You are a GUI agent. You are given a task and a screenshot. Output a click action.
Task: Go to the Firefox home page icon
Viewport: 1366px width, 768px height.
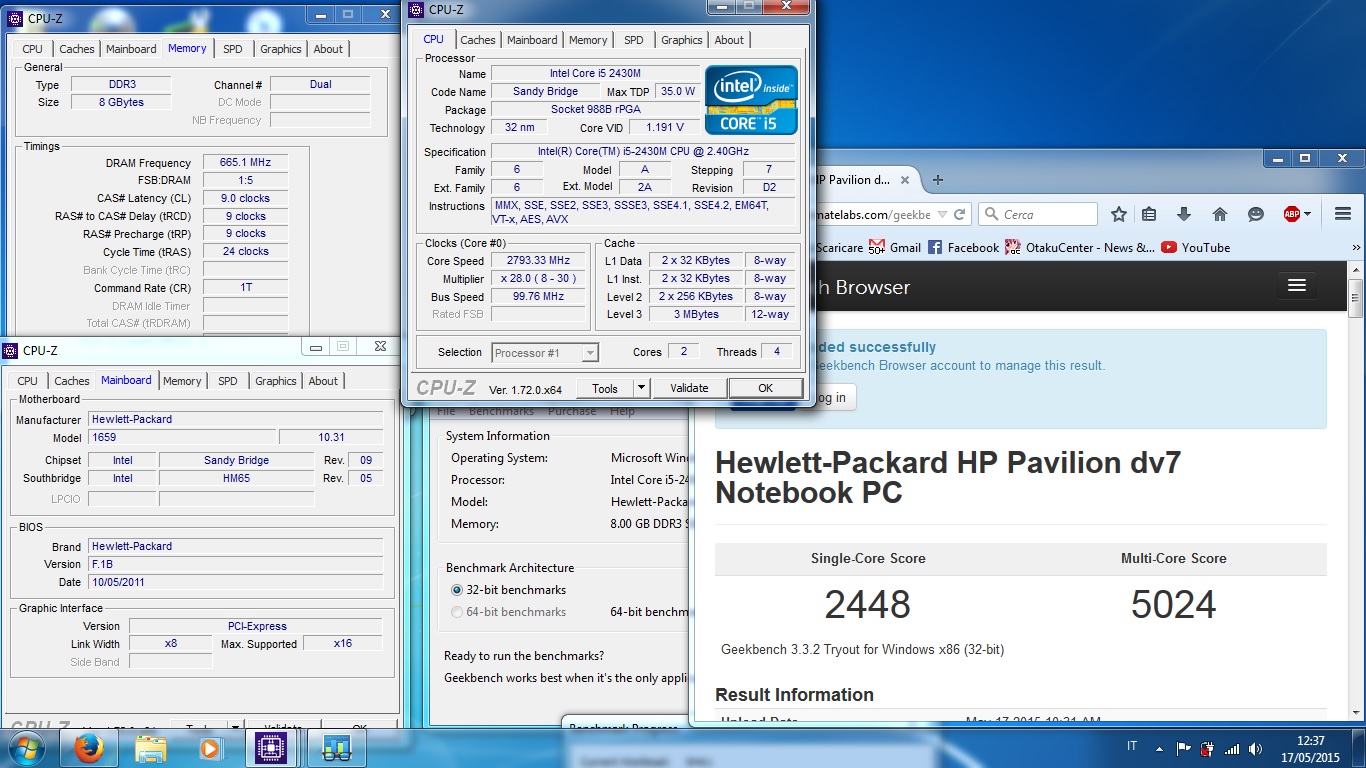[1220, 214]
